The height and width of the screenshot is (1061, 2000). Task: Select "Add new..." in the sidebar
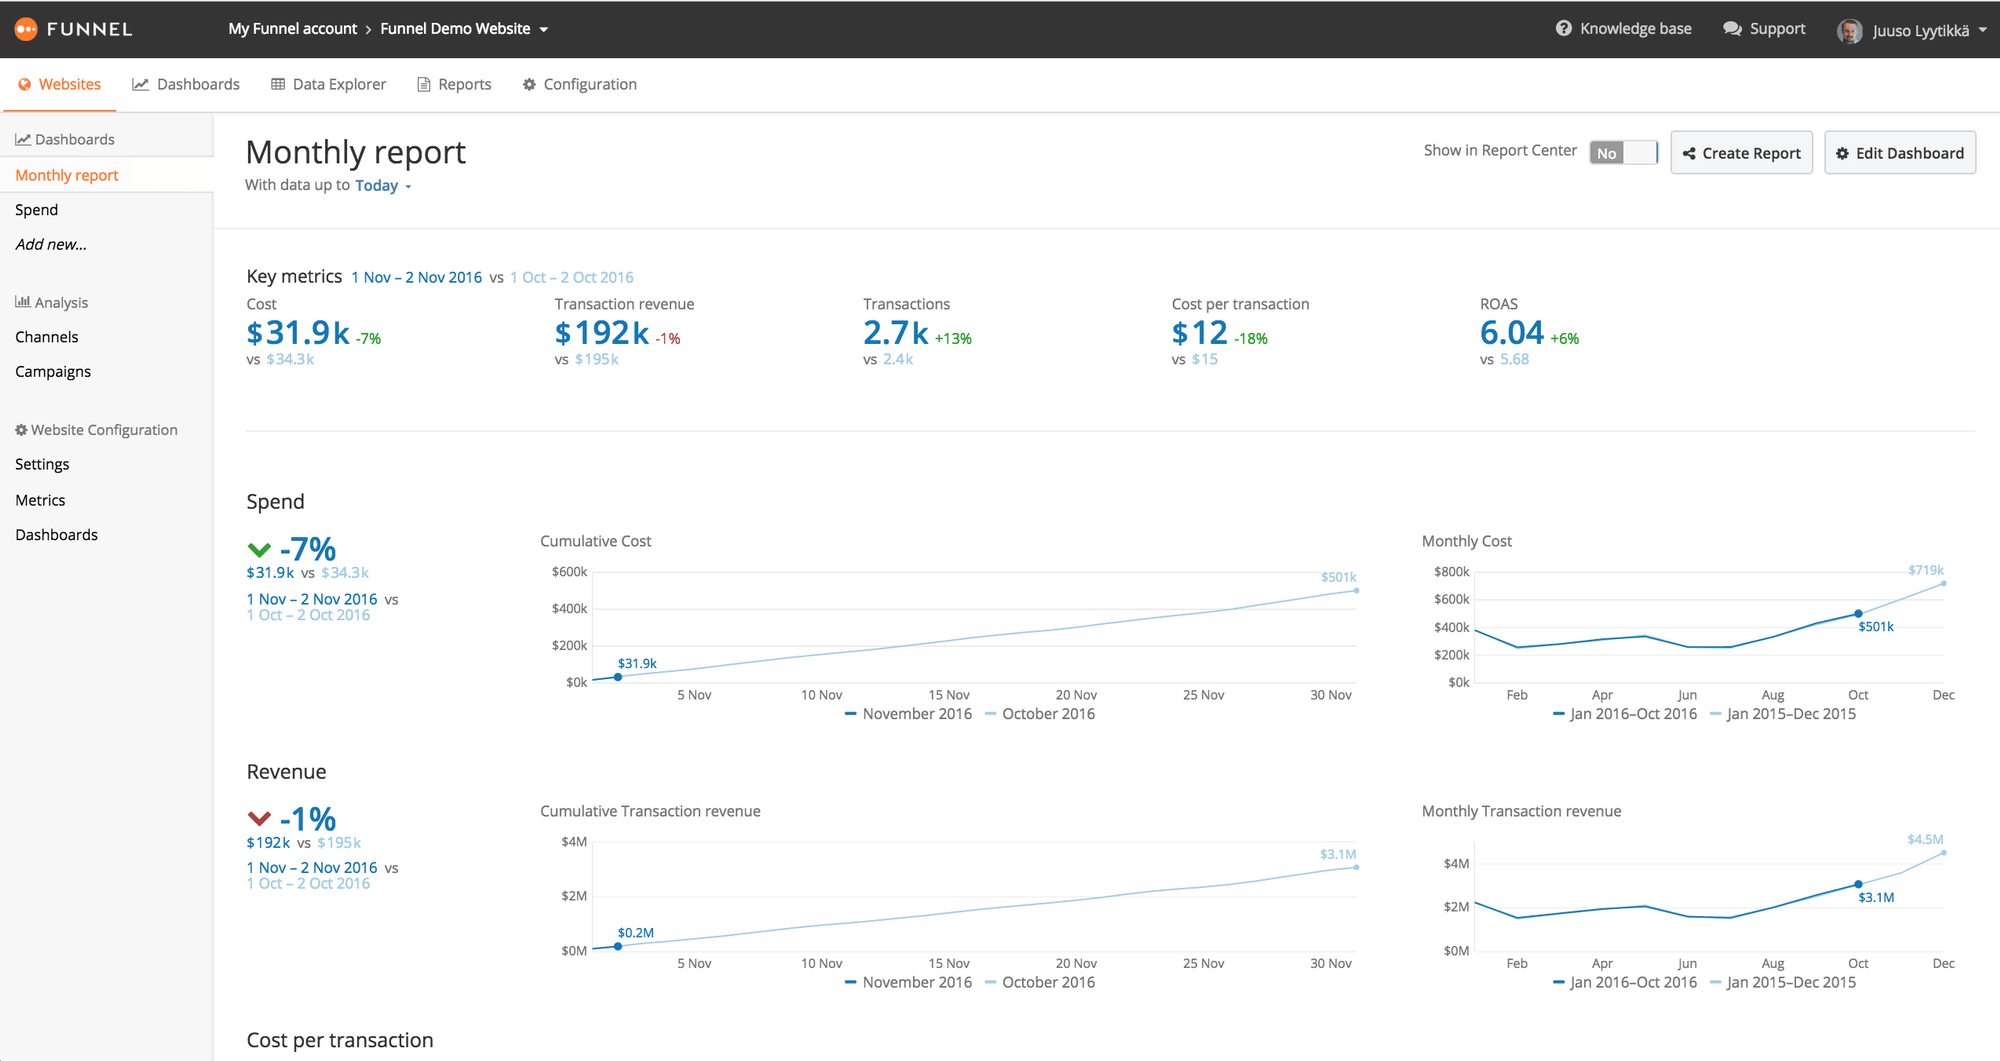51,244
